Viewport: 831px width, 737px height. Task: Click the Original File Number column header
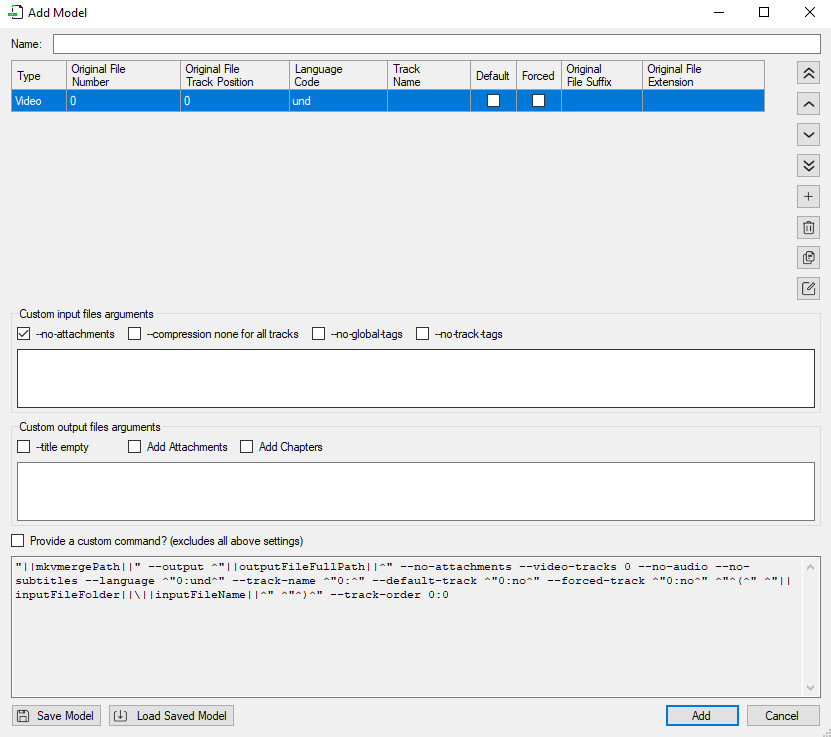click(x=123, y=75)
